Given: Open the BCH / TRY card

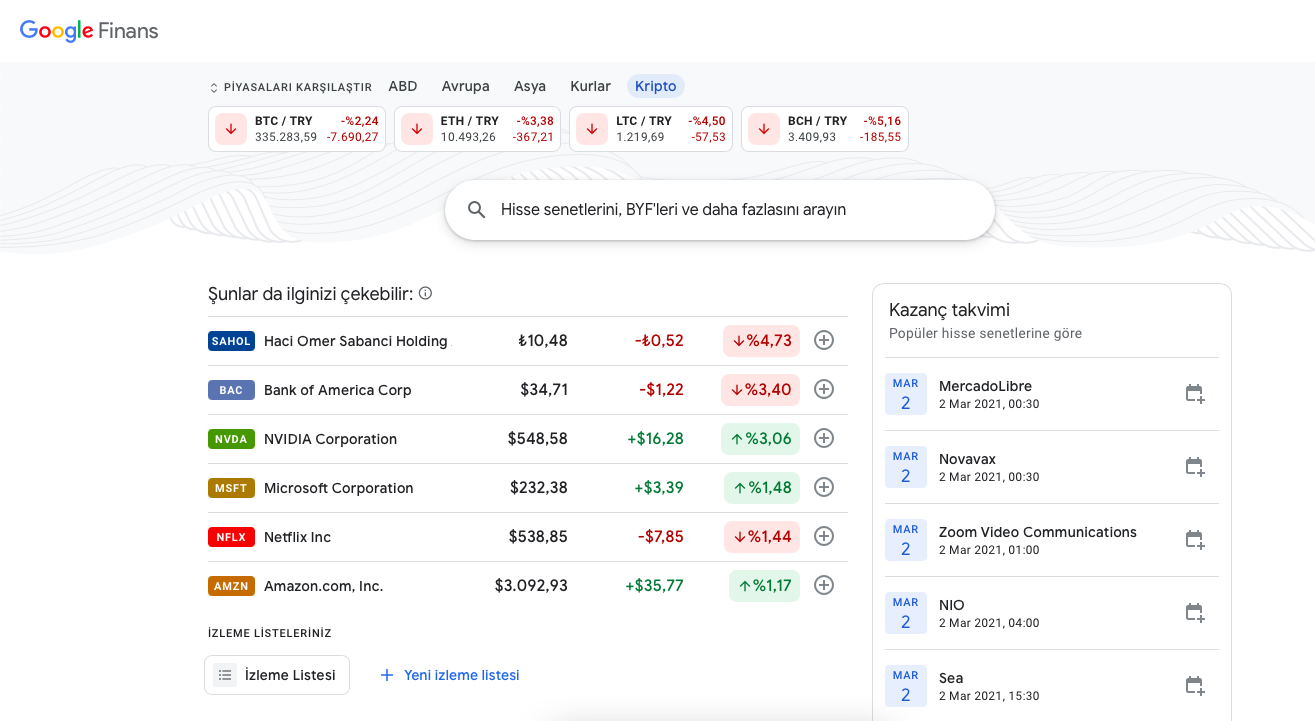Looking at the screenshot, I should pyautogui.click(x=825, y=129).
